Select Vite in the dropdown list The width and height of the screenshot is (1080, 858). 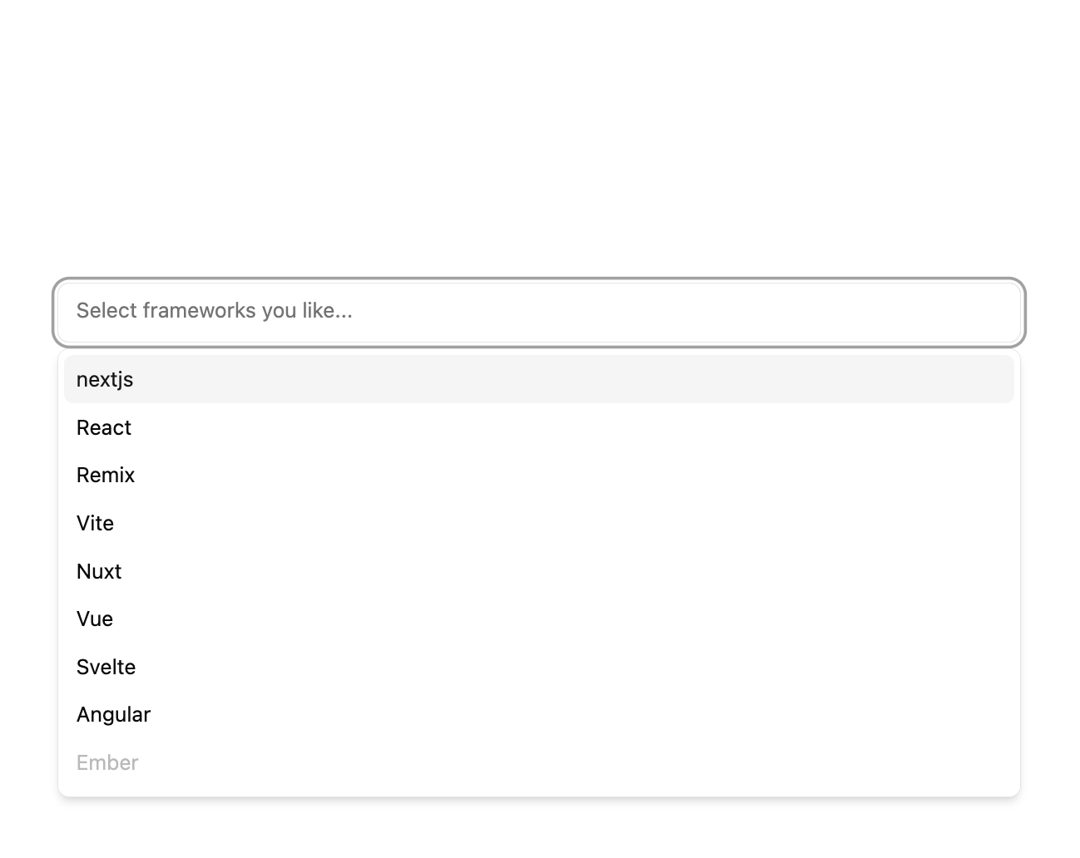pyautogui.click(x=539, y=523)
